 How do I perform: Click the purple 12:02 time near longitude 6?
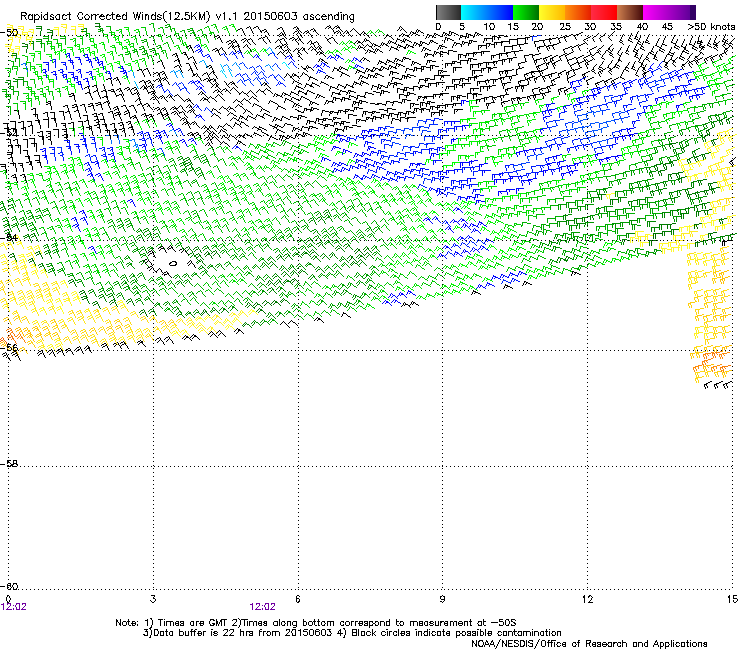[x=262, y=607]
